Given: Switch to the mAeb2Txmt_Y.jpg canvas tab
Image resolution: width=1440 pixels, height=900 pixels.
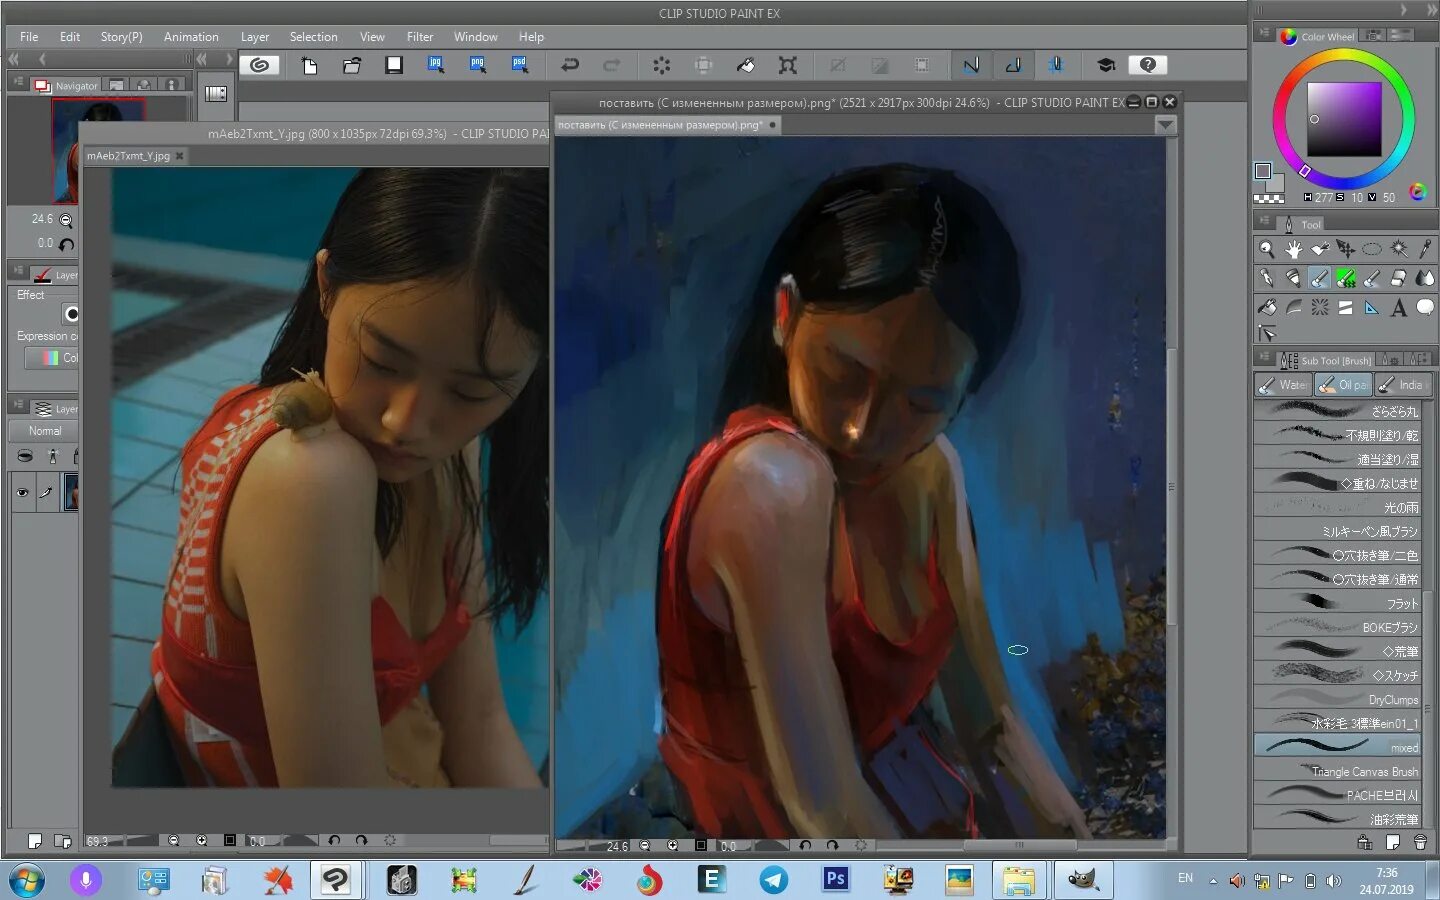Looking at the screenshot, I should pos(128,156).
